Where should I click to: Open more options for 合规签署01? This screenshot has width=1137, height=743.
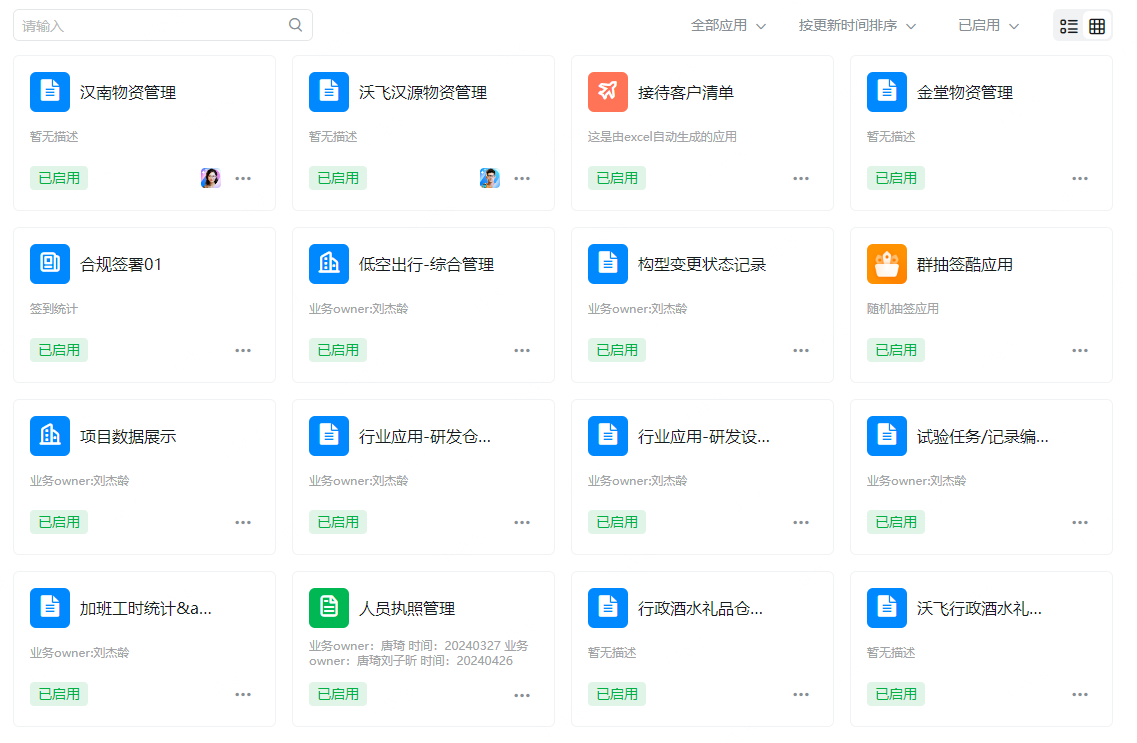pyautogui.click(x=243, y=350)
